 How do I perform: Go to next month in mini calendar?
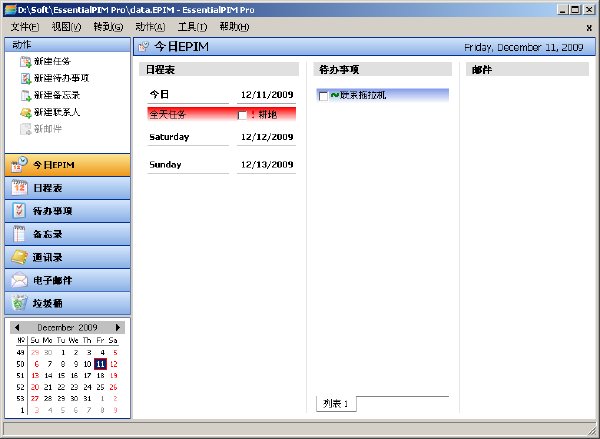pyautogui.click(x=117, y=327)
